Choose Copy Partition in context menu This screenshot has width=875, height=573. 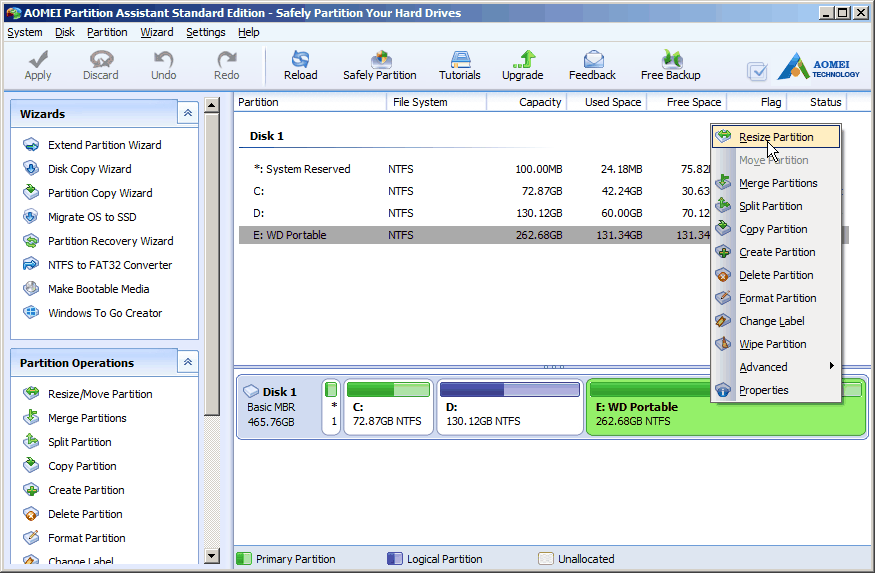click(776, 229)
